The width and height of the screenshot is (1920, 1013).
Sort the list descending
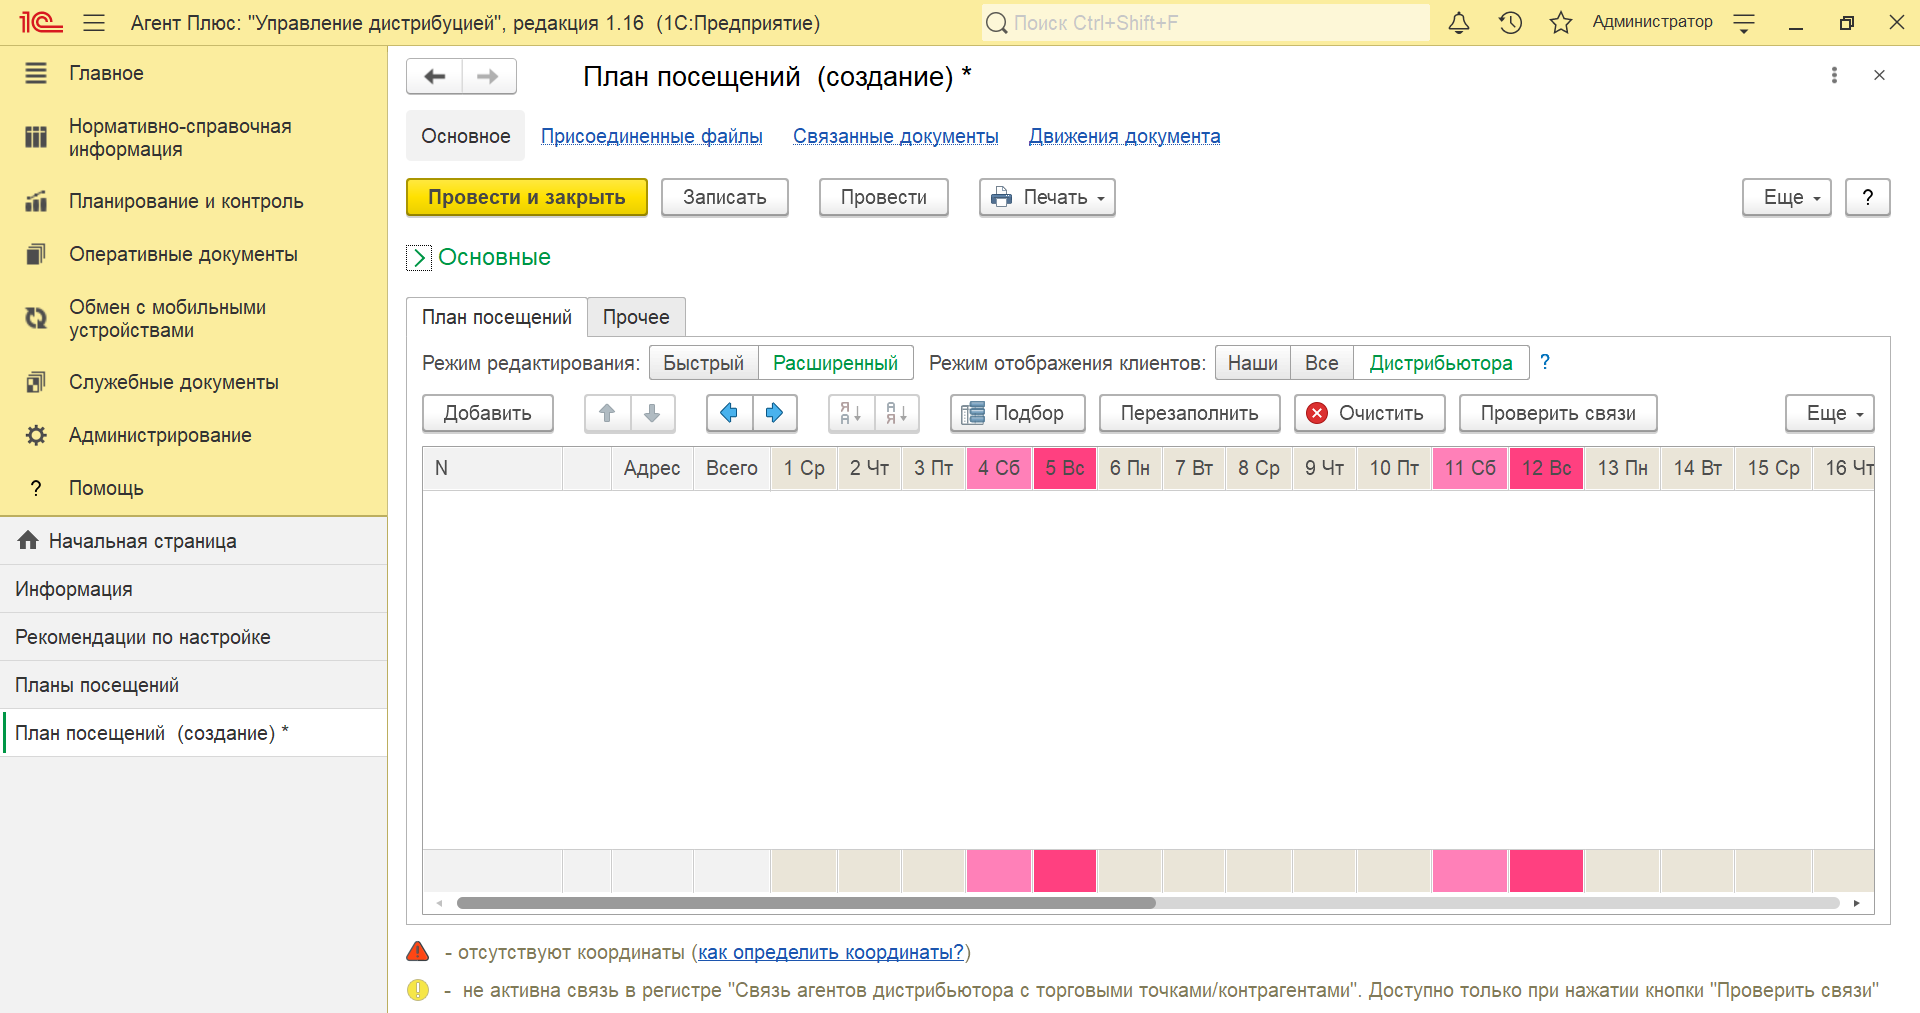[896, 413]
